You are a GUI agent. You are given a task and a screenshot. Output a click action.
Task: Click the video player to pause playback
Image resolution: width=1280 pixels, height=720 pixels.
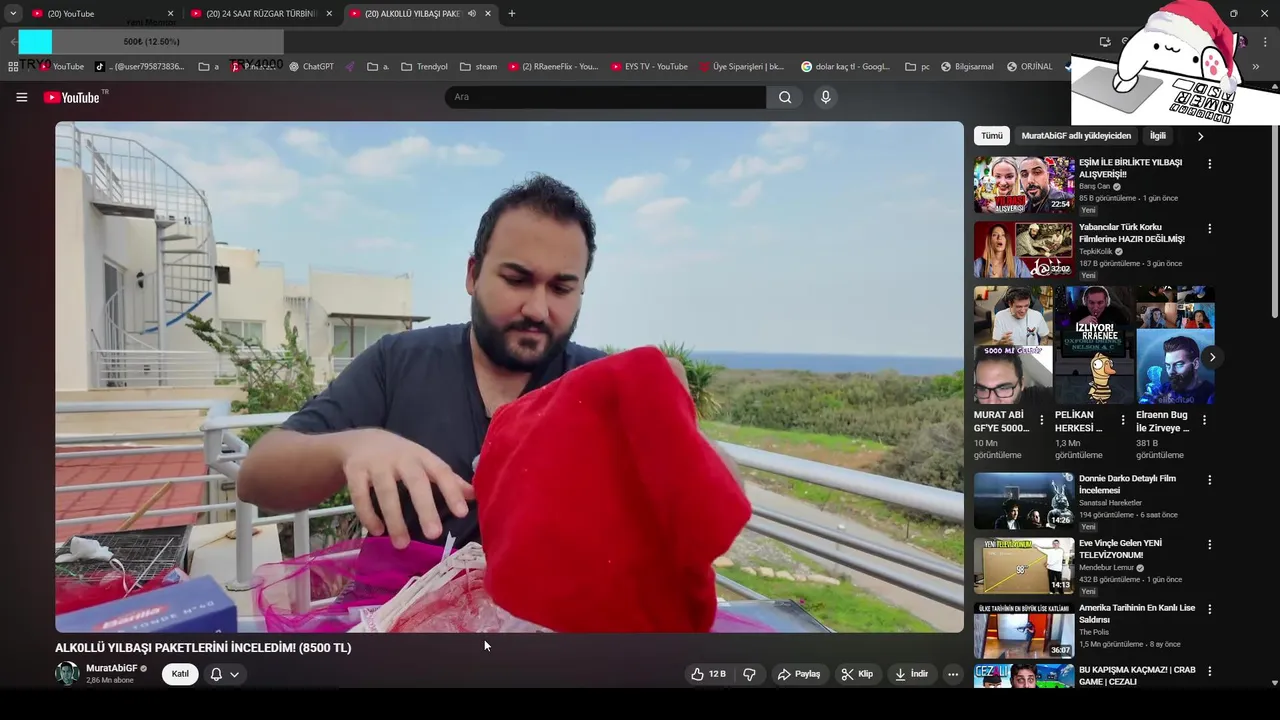point(509,377)
